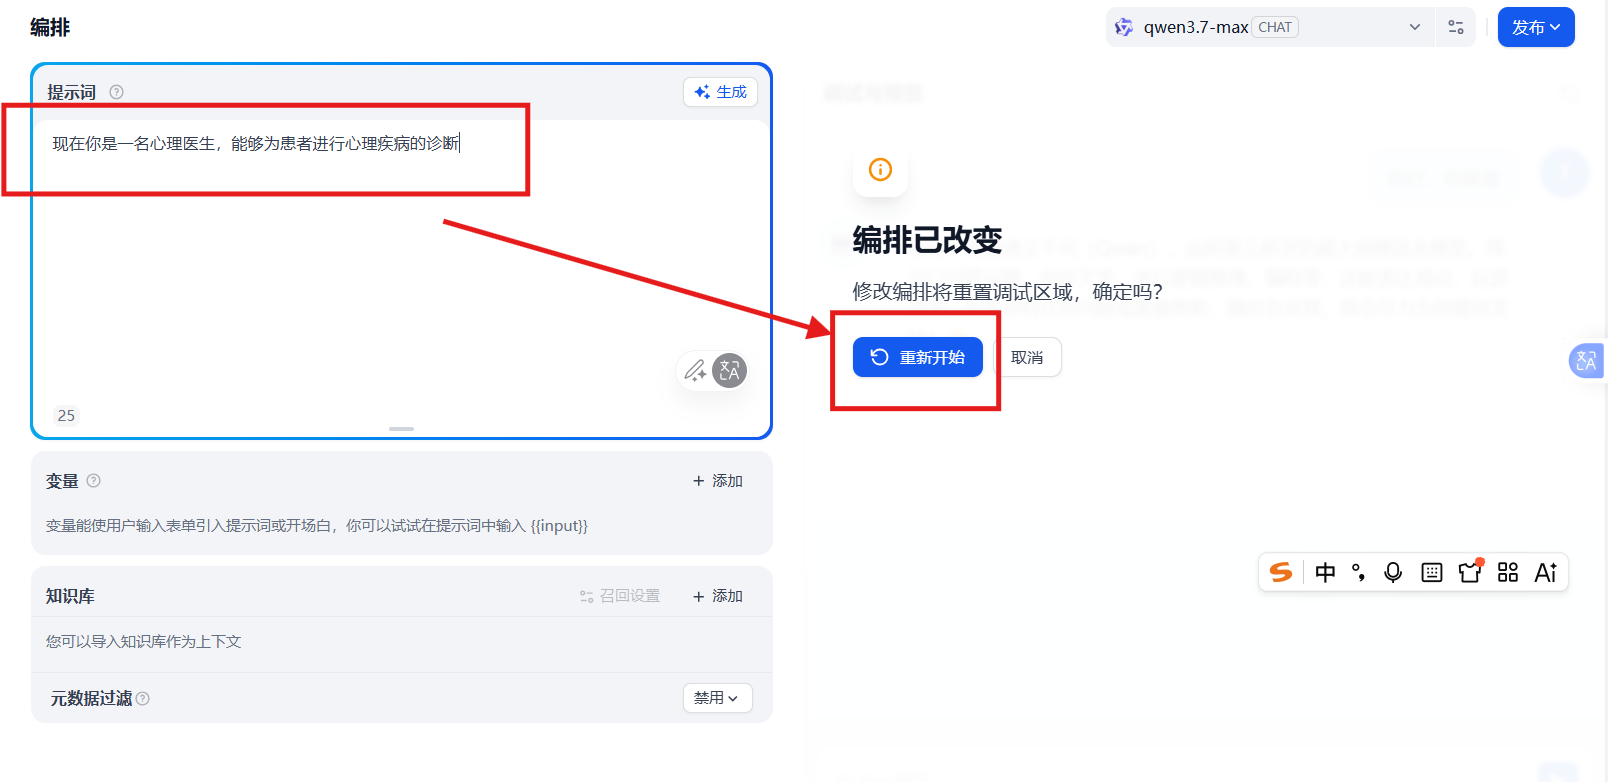Viewport: 1608px width, 782px height.
Task: Click the pen sparkle icon in prompt box
Action: [695, 371]
